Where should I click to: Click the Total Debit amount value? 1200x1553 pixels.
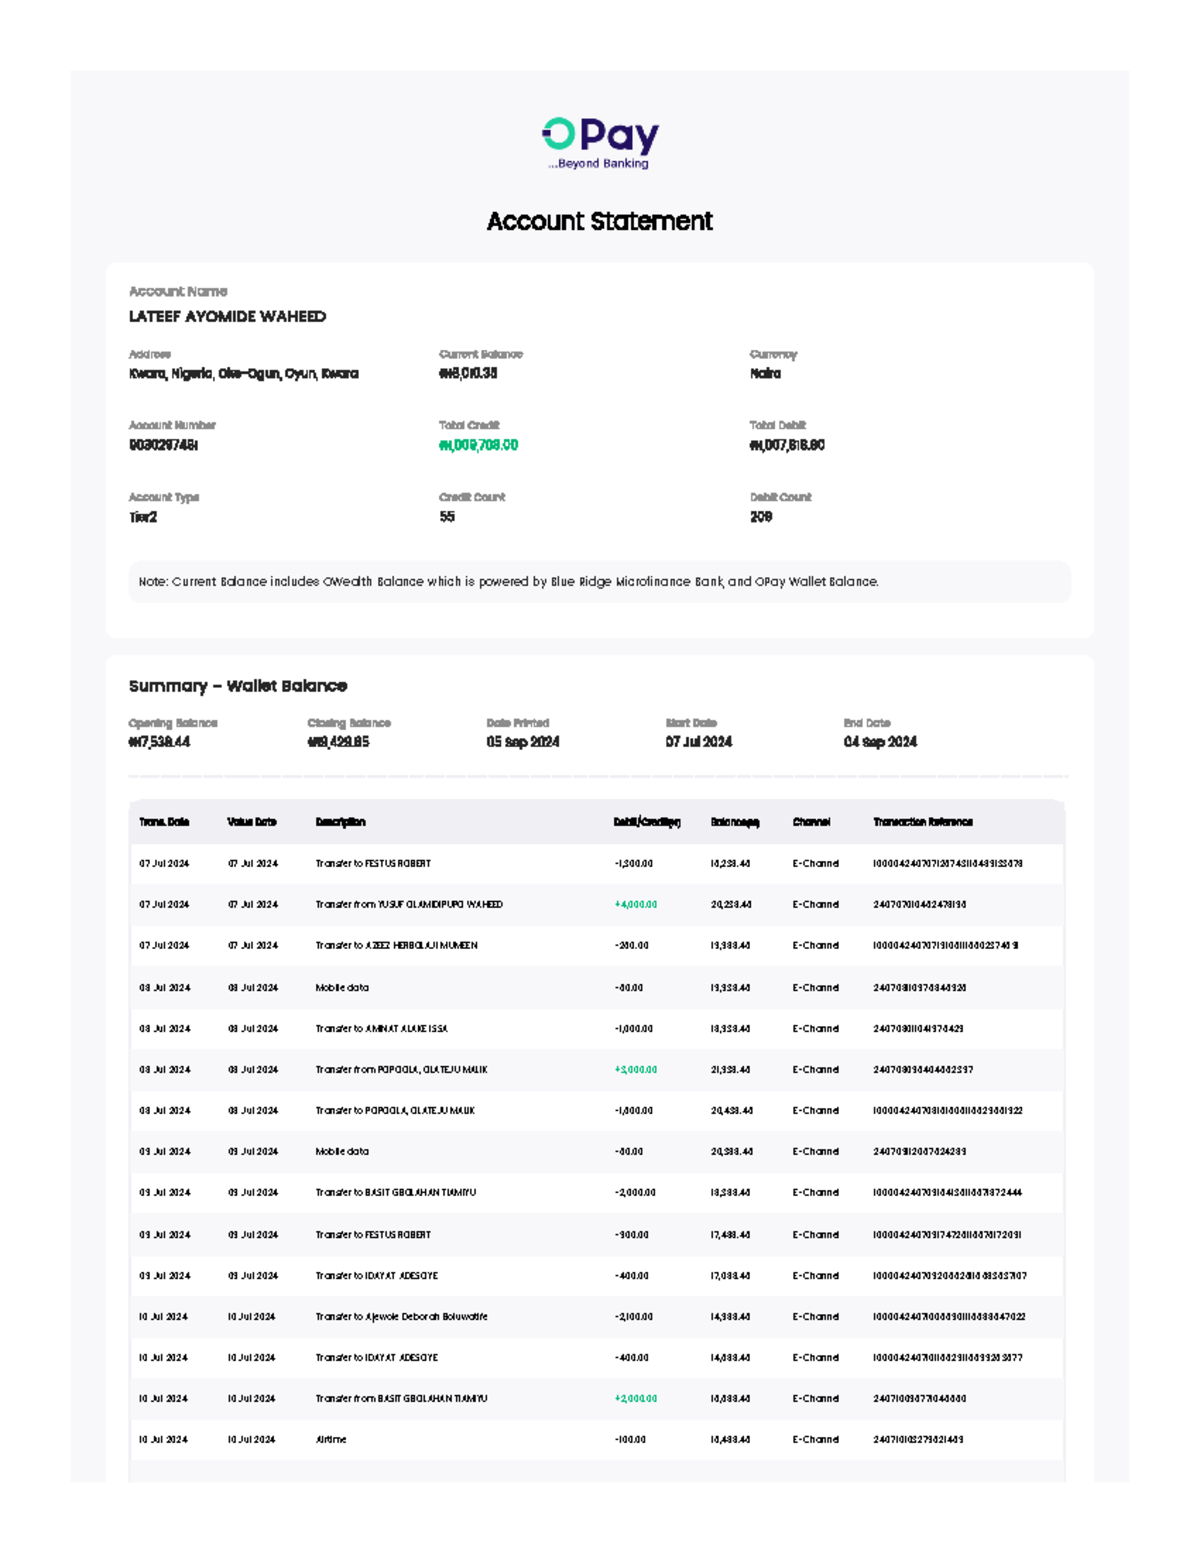point(787,445)
